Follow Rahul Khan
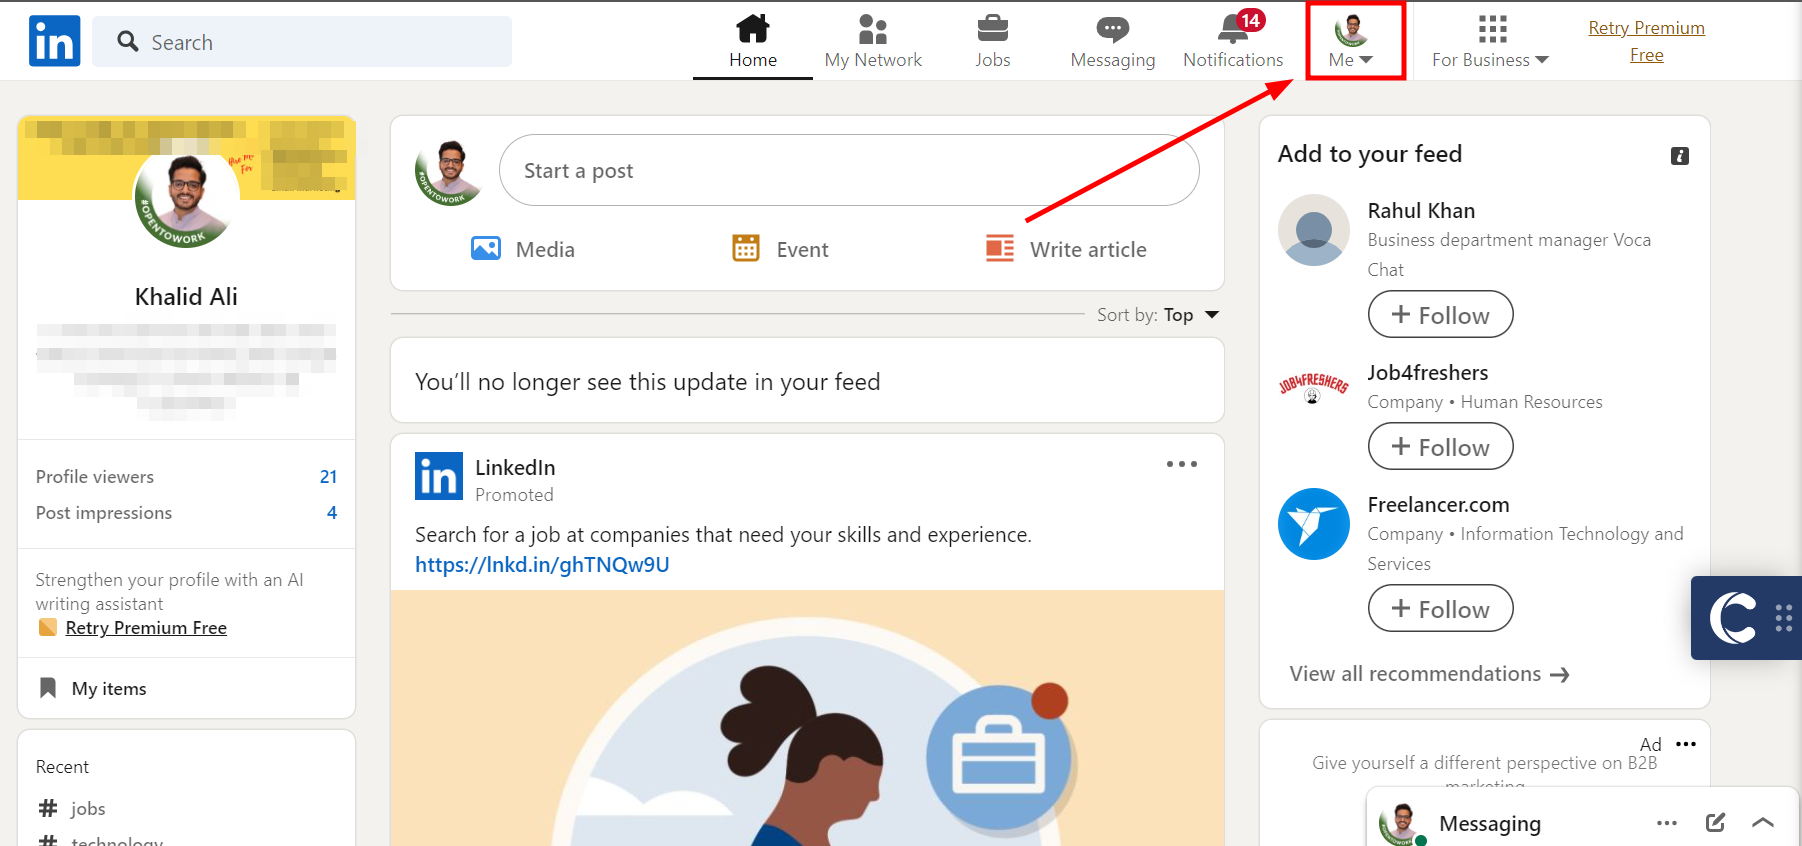1802x846 pixels. point(1440,315)
